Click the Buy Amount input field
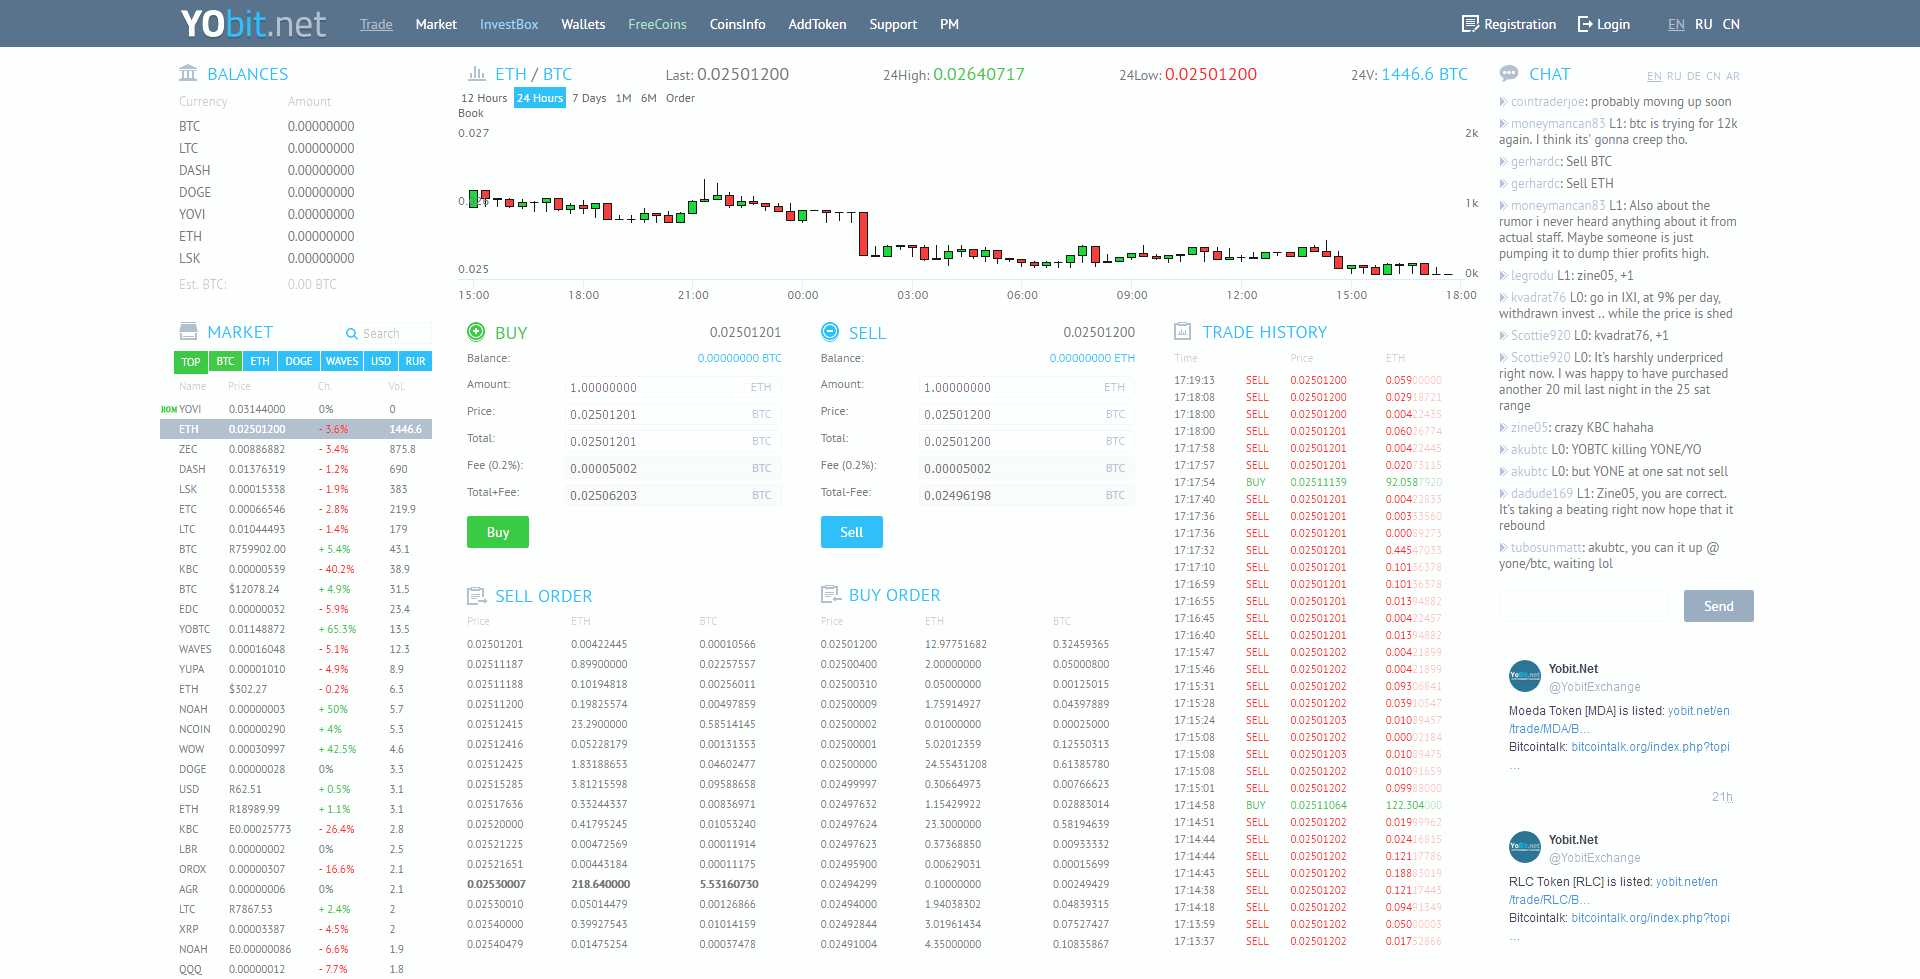Viewport: 1920px width, 979px height. [x=672, y=387]
